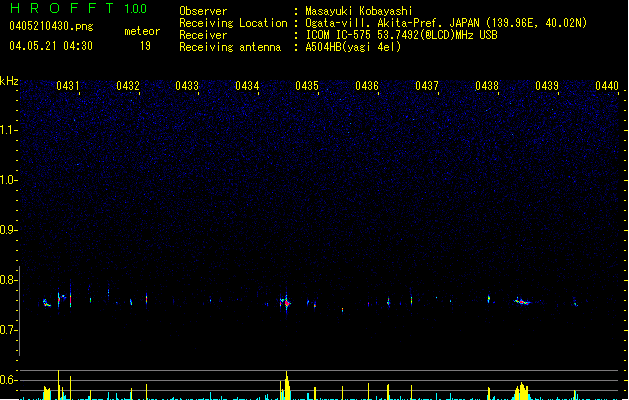
Task: Click the Receiving antenna label
Action: (230, 47)
